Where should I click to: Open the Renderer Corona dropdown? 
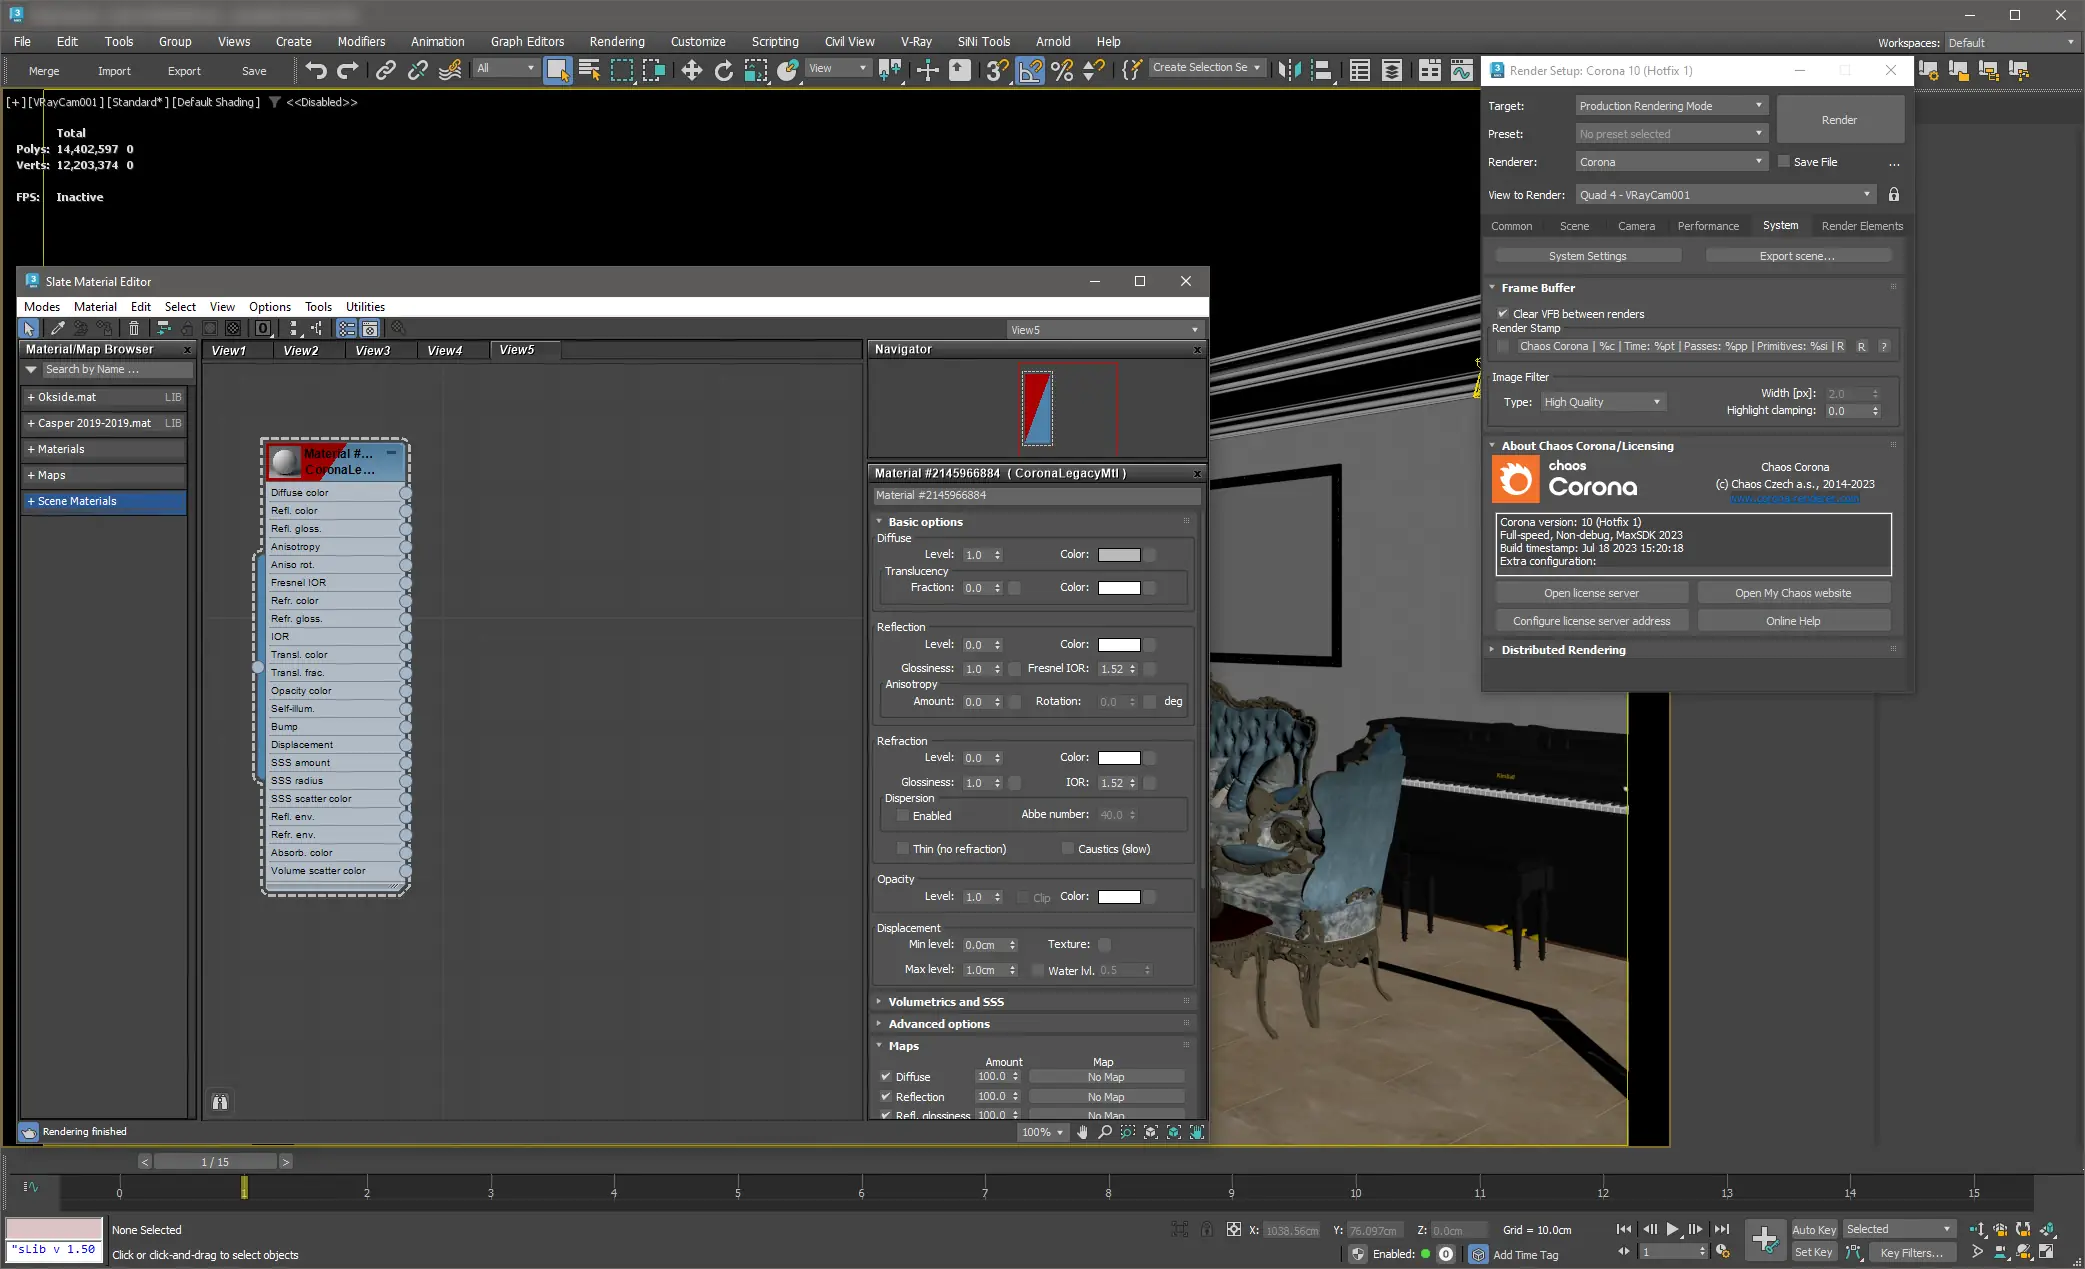1670,162
